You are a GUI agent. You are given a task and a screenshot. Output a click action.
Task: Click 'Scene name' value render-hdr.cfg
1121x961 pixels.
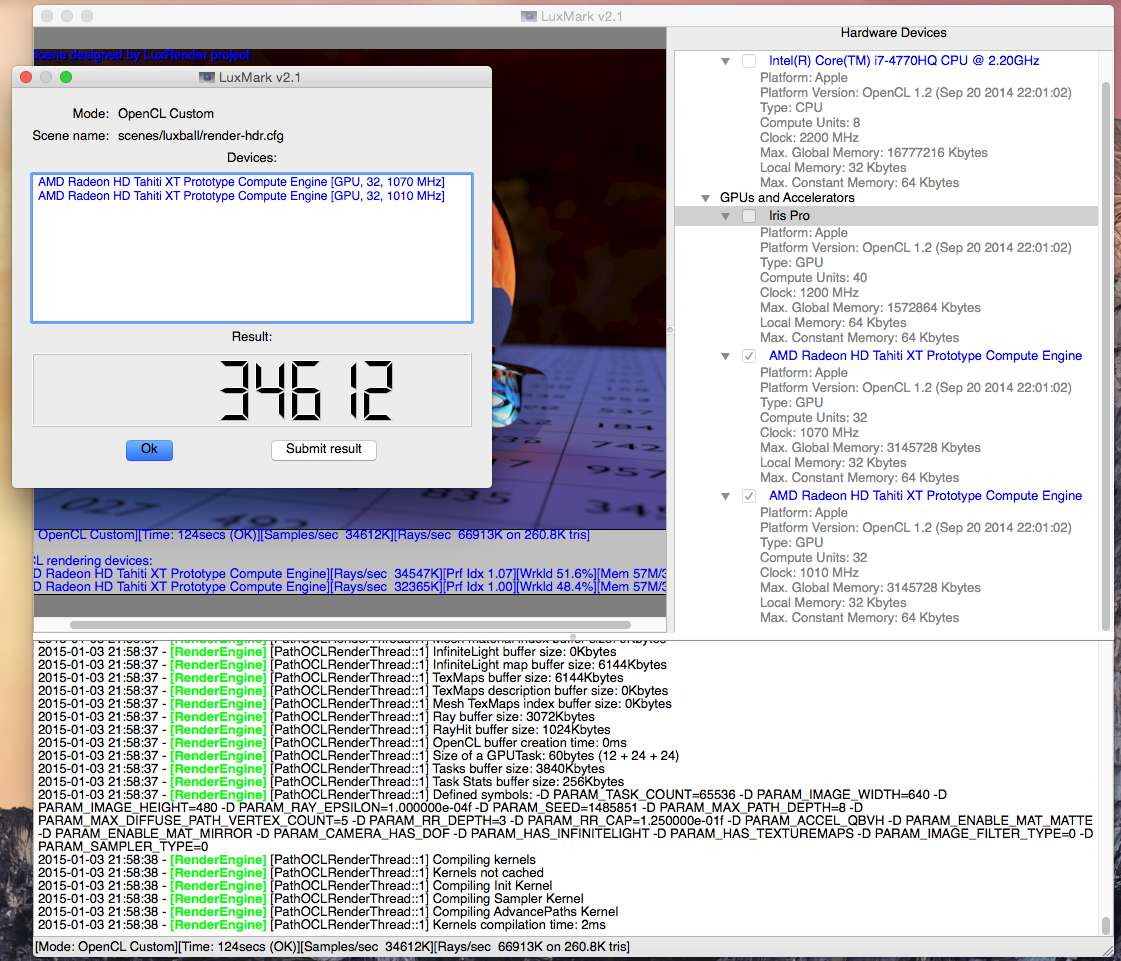click(x=200, y=136)
